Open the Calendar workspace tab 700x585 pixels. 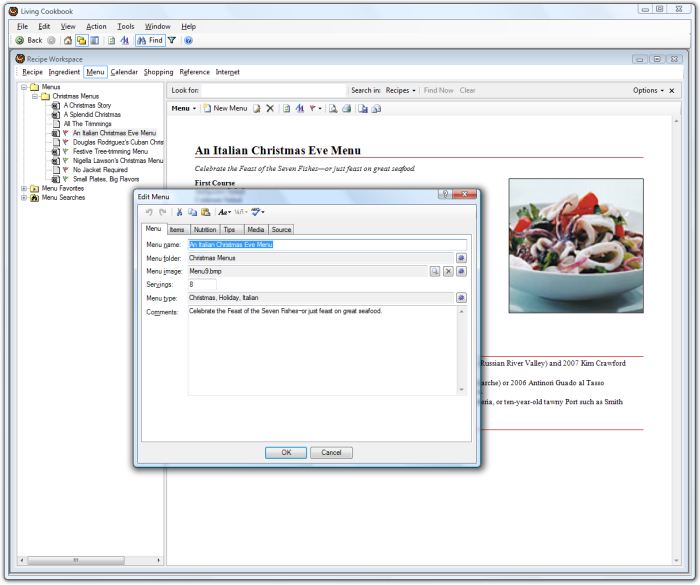[x=124, y=72]
